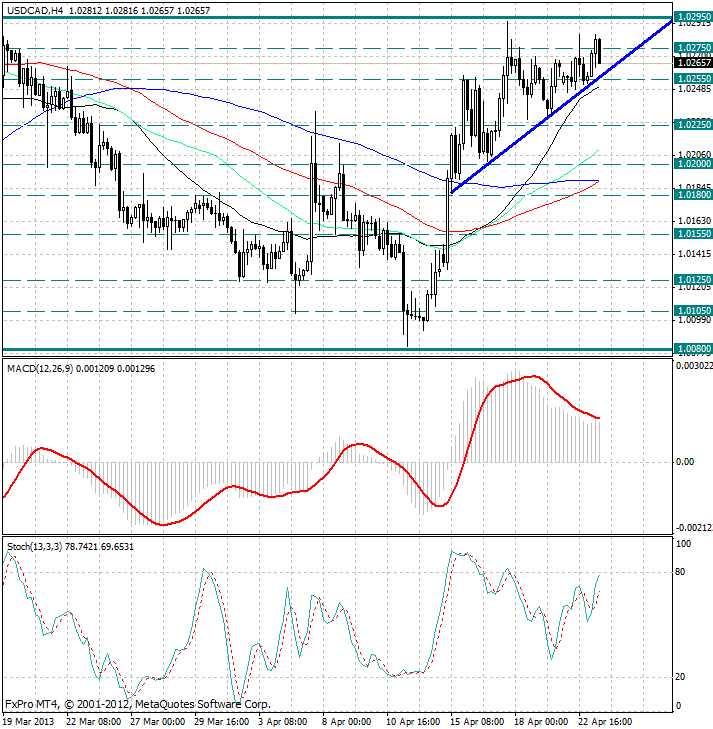The width and height of the screenshot is (713, 729).
Task: Select the 1.01800 price level label
Action: click(x=693, y=195)
